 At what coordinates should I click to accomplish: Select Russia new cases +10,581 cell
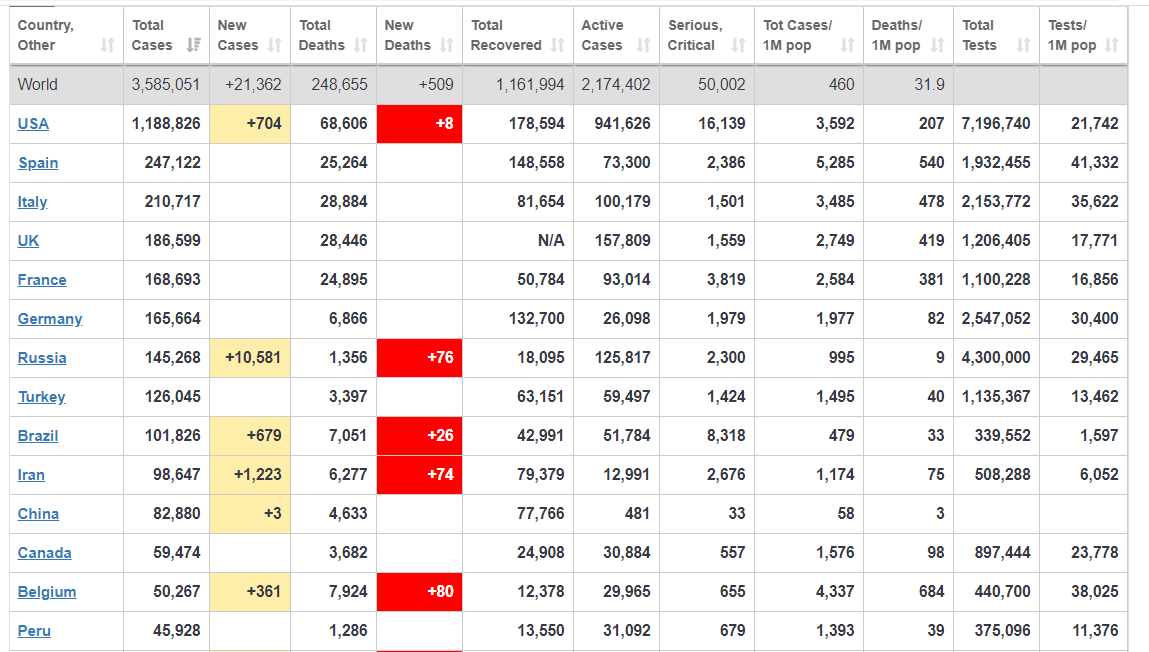pyautogui.click(x=250, y=358)
